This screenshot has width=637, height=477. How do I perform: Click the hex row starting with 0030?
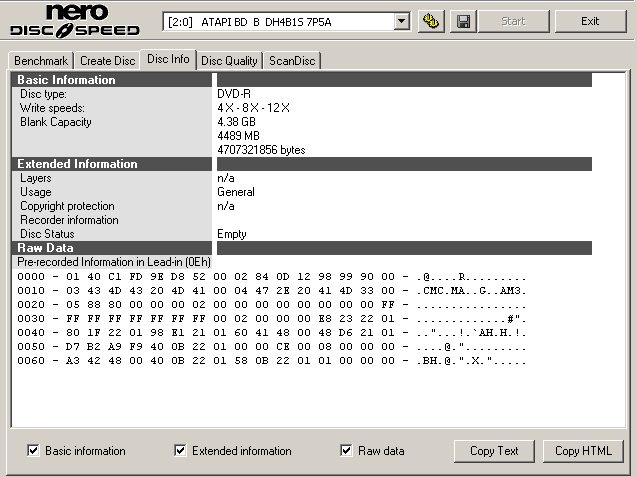(271, 319)
